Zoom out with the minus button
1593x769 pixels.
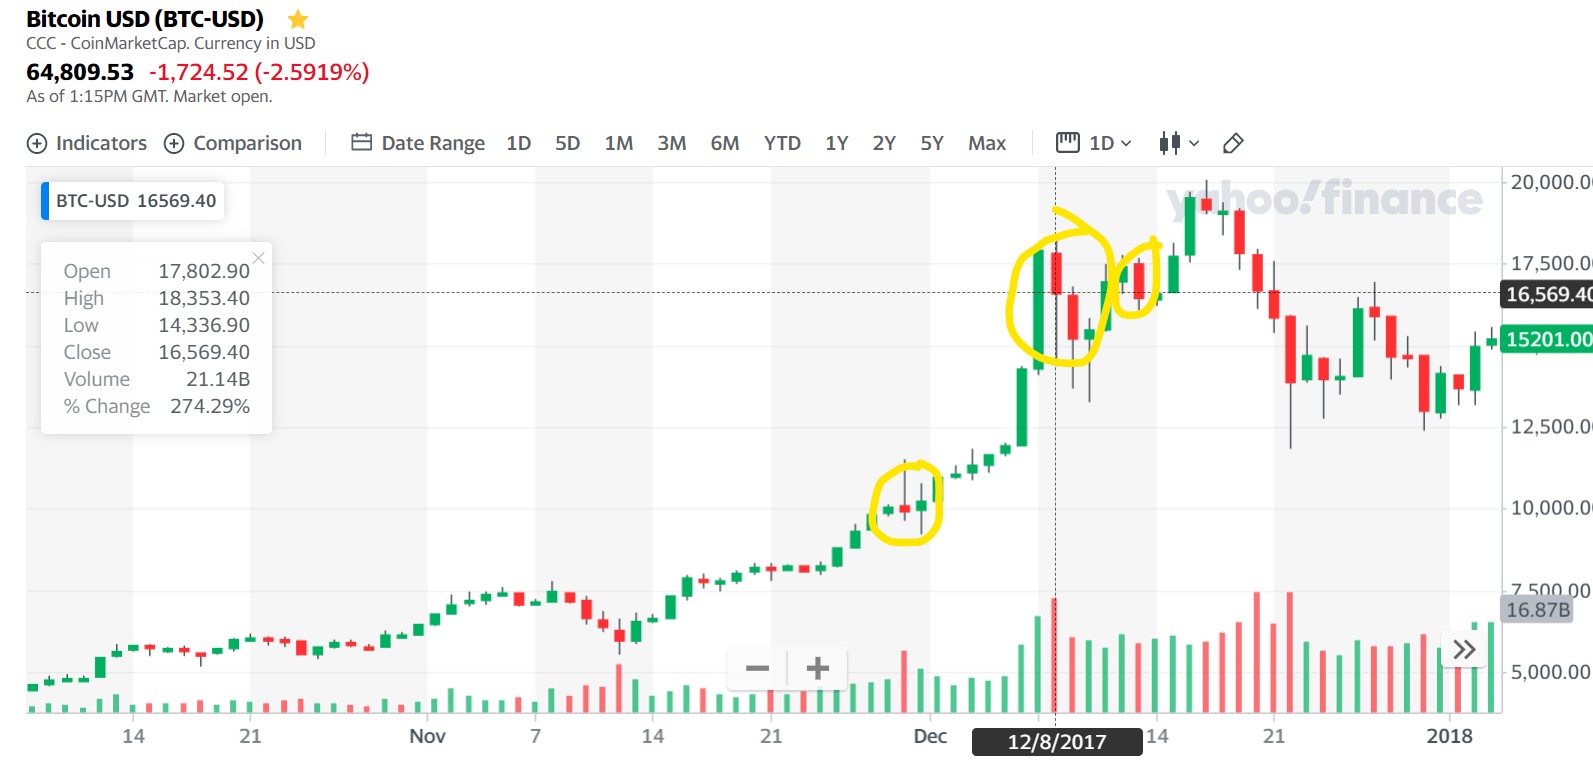758,668
